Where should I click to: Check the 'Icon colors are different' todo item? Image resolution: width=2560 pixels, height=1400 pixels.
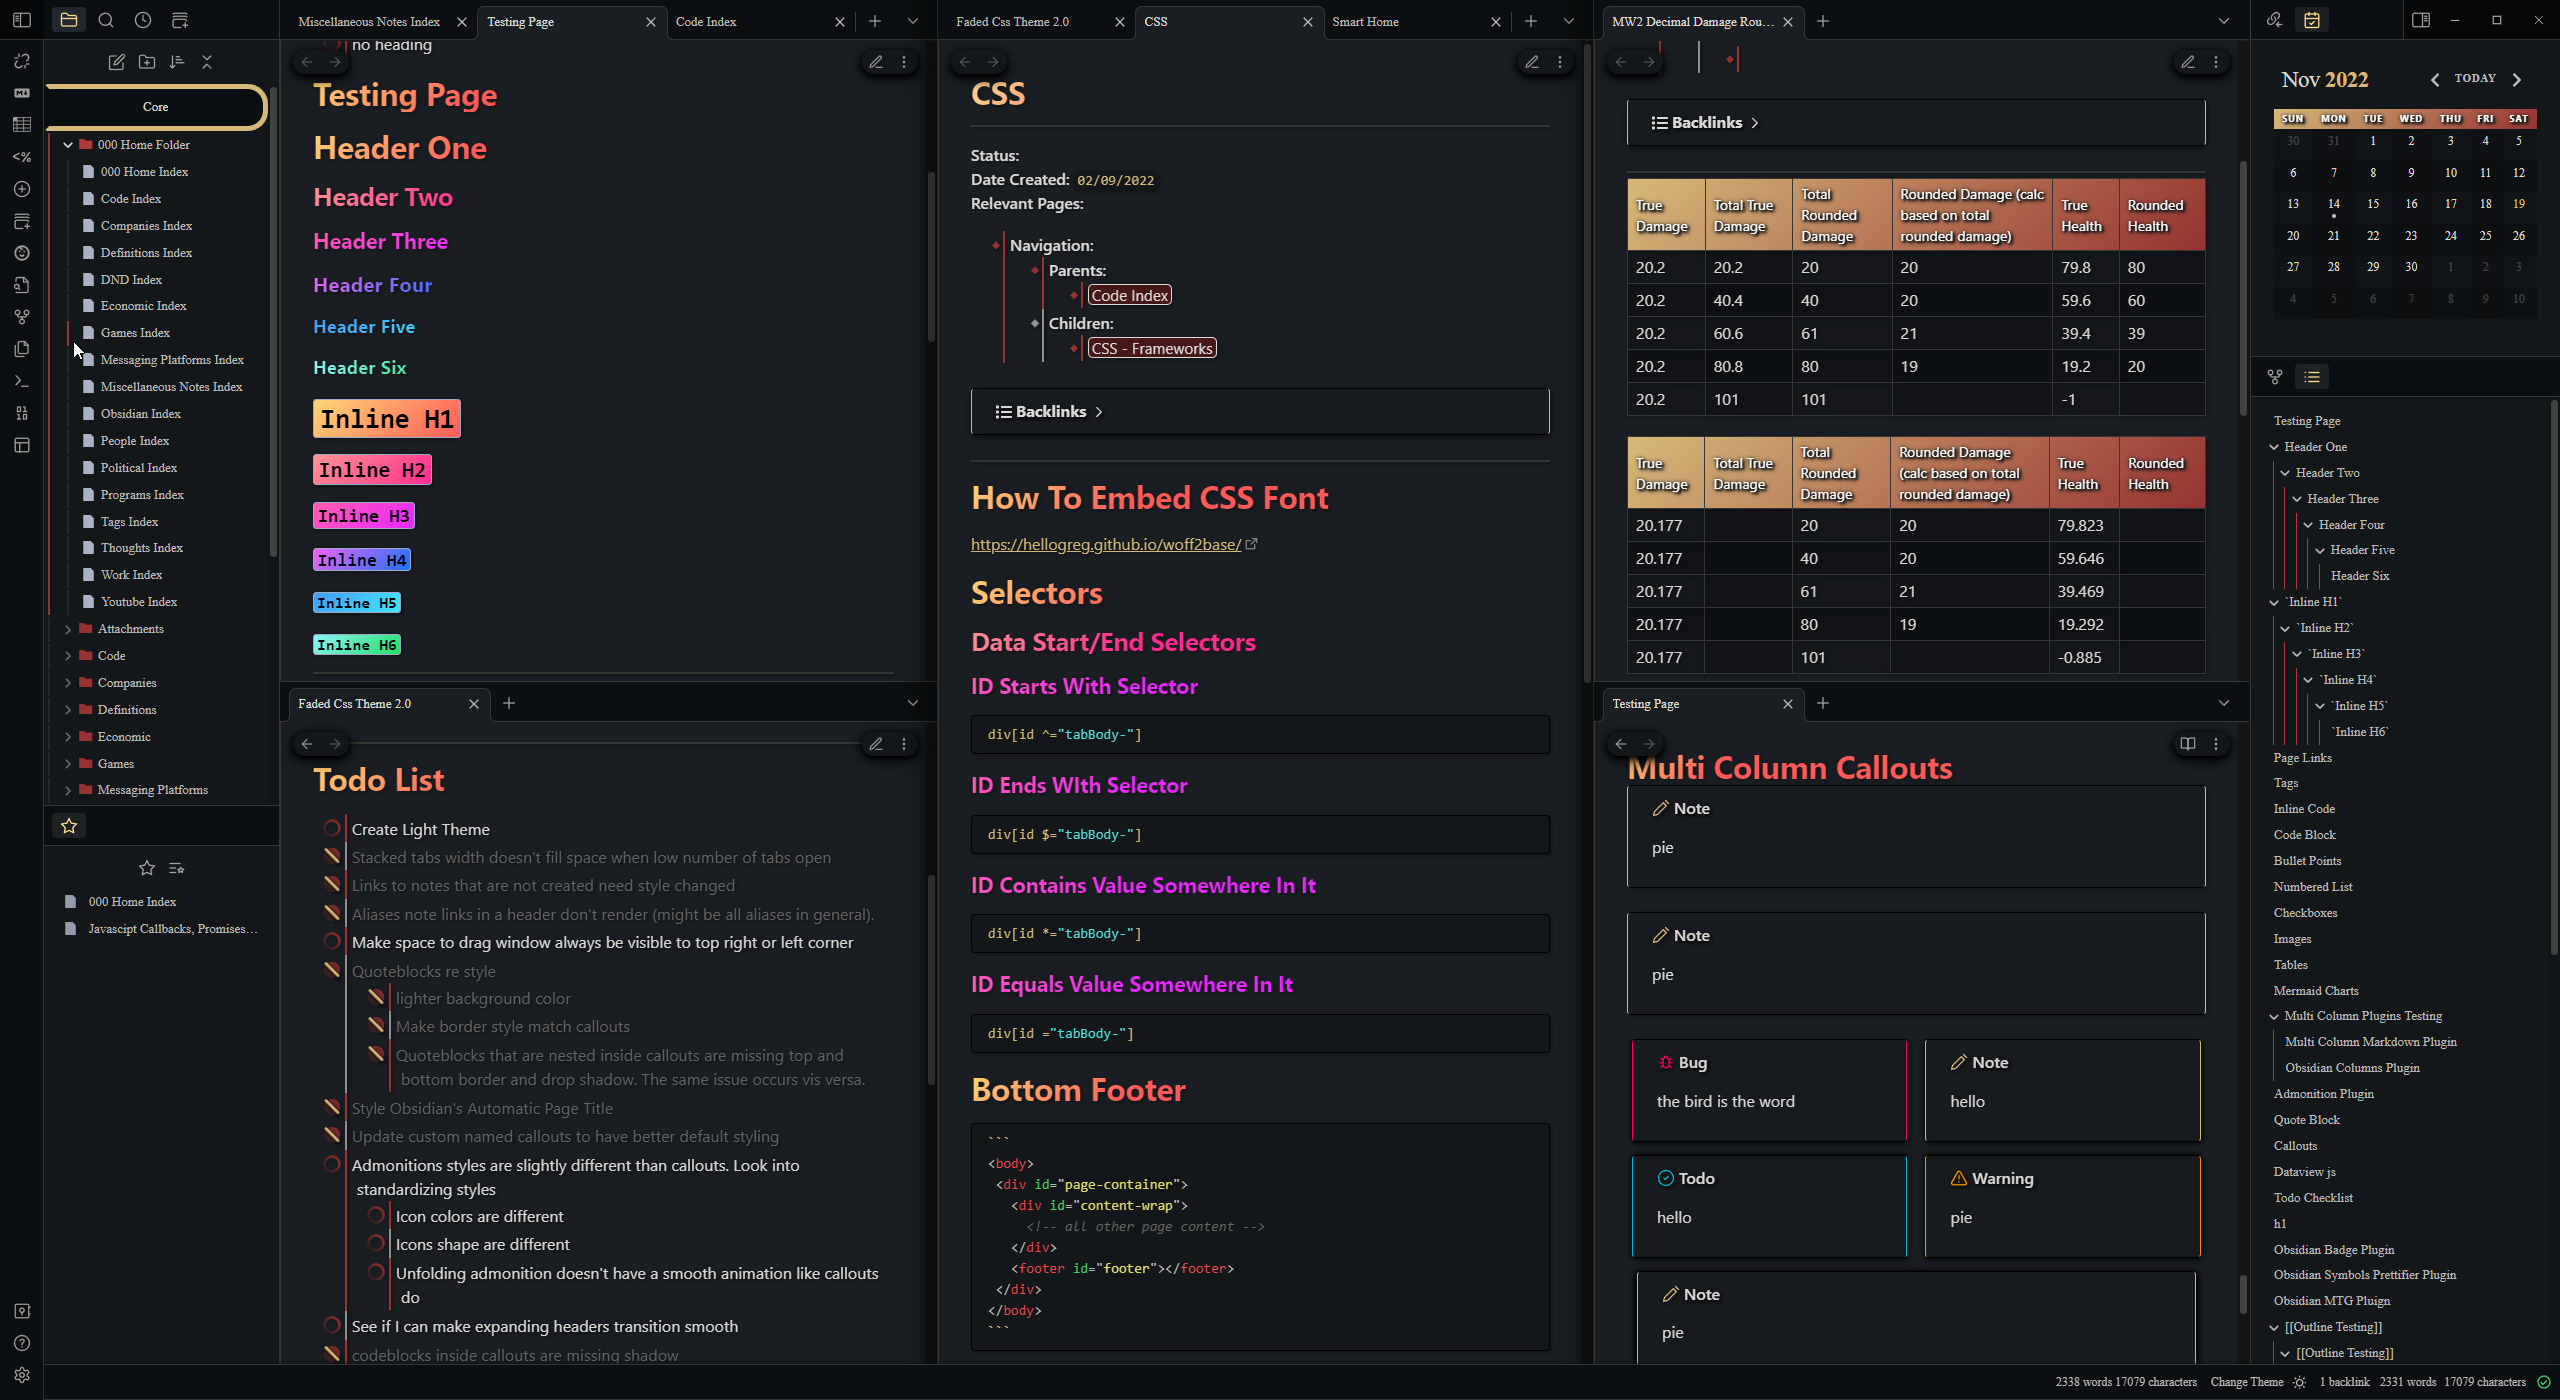click(x=376, y=1215)
